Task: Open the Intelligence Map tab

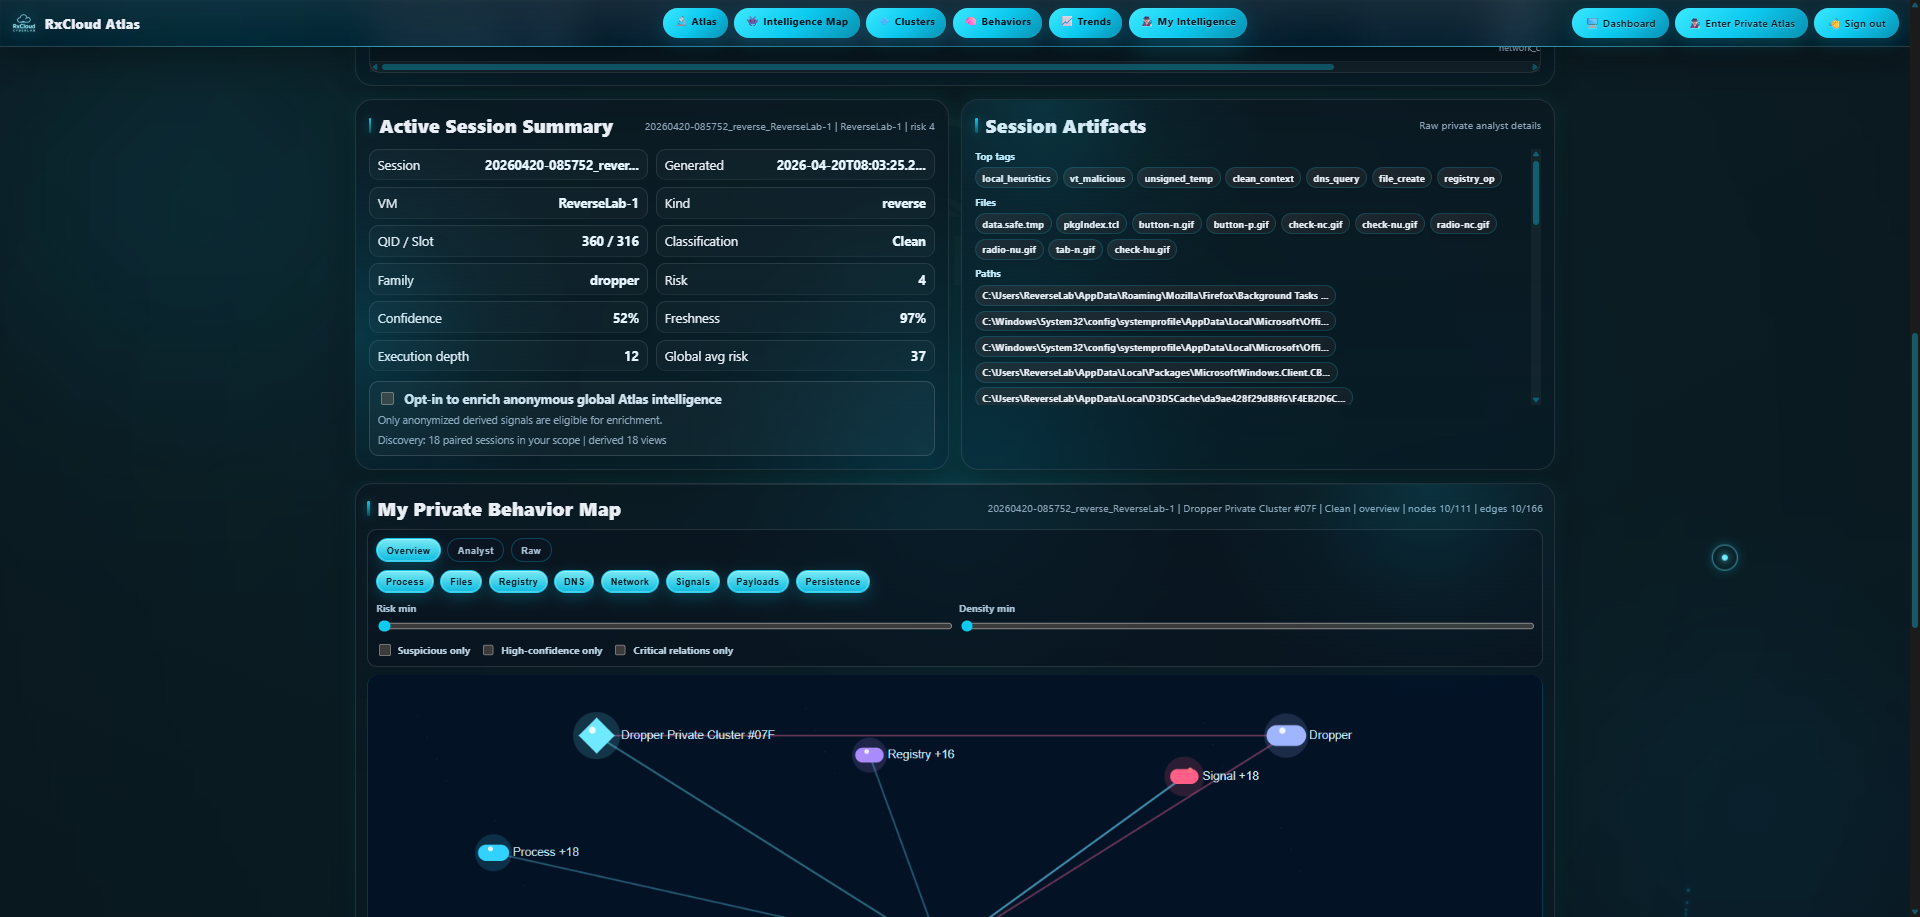Action: pos(797,23)
